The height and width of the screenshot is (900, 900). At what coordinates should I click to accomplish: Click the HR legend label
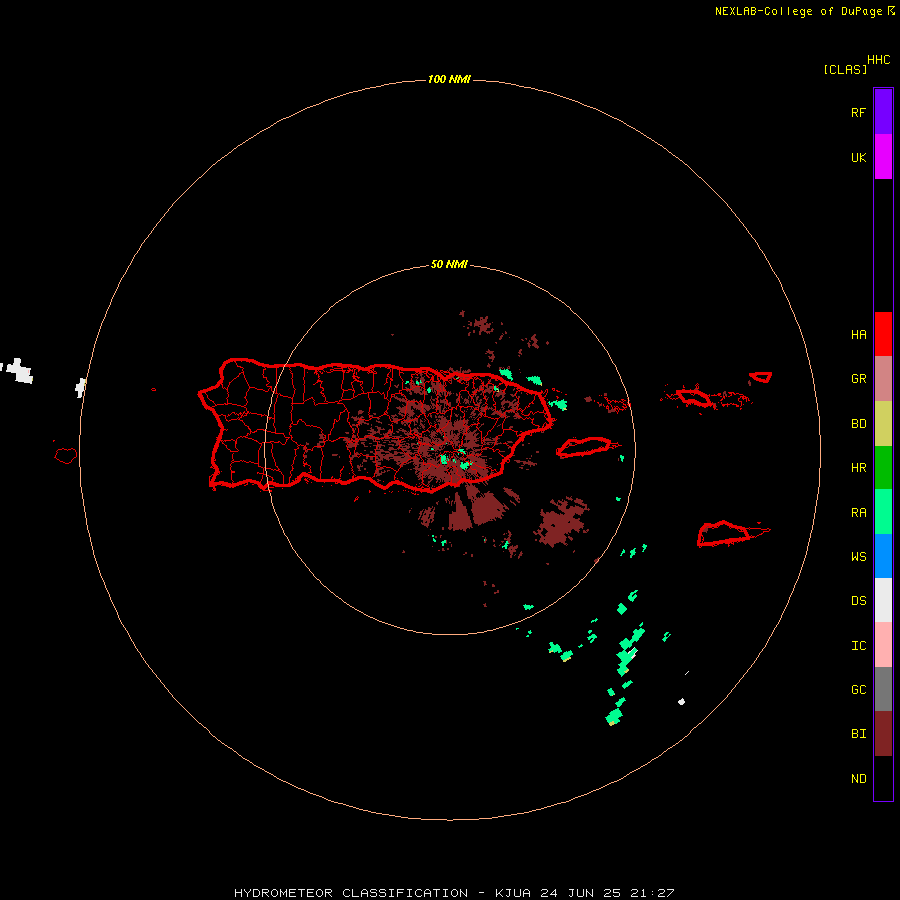[x=858, y=468]
